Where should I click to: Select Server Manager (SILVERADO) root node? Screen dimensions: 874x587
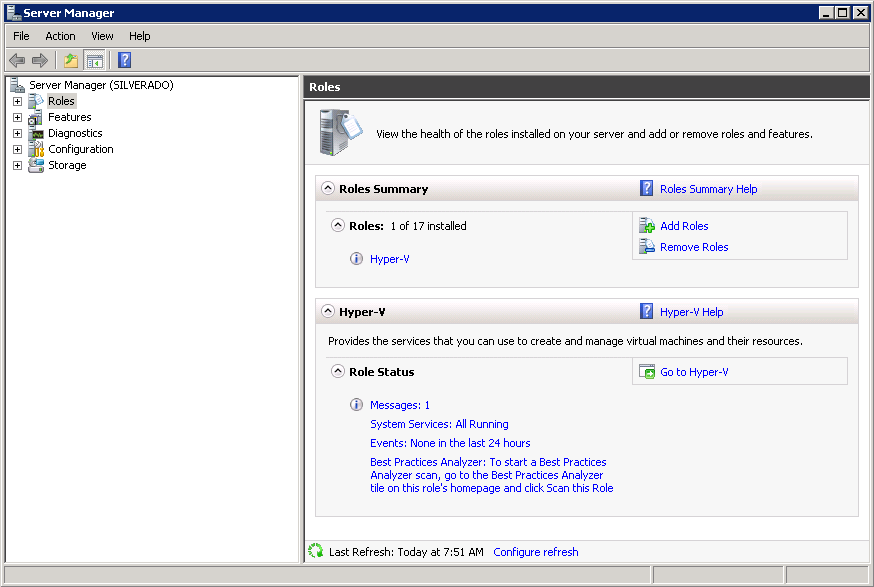point(101,85)
